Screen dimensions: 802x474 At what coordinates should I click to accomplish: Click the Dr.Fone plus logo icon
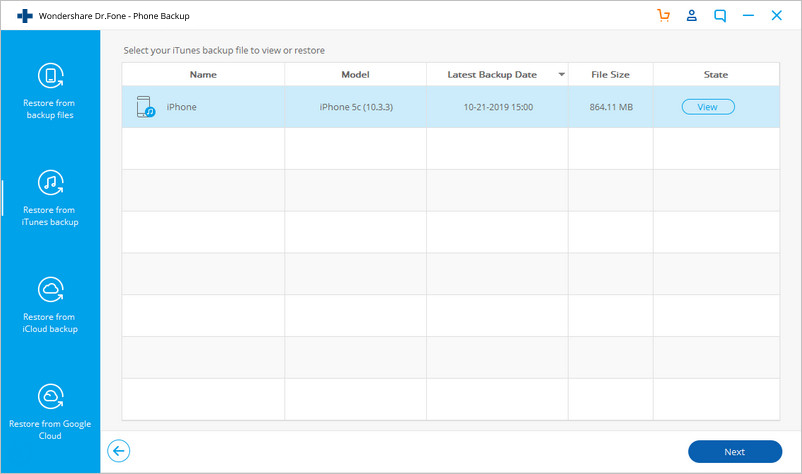click(25, 16)
